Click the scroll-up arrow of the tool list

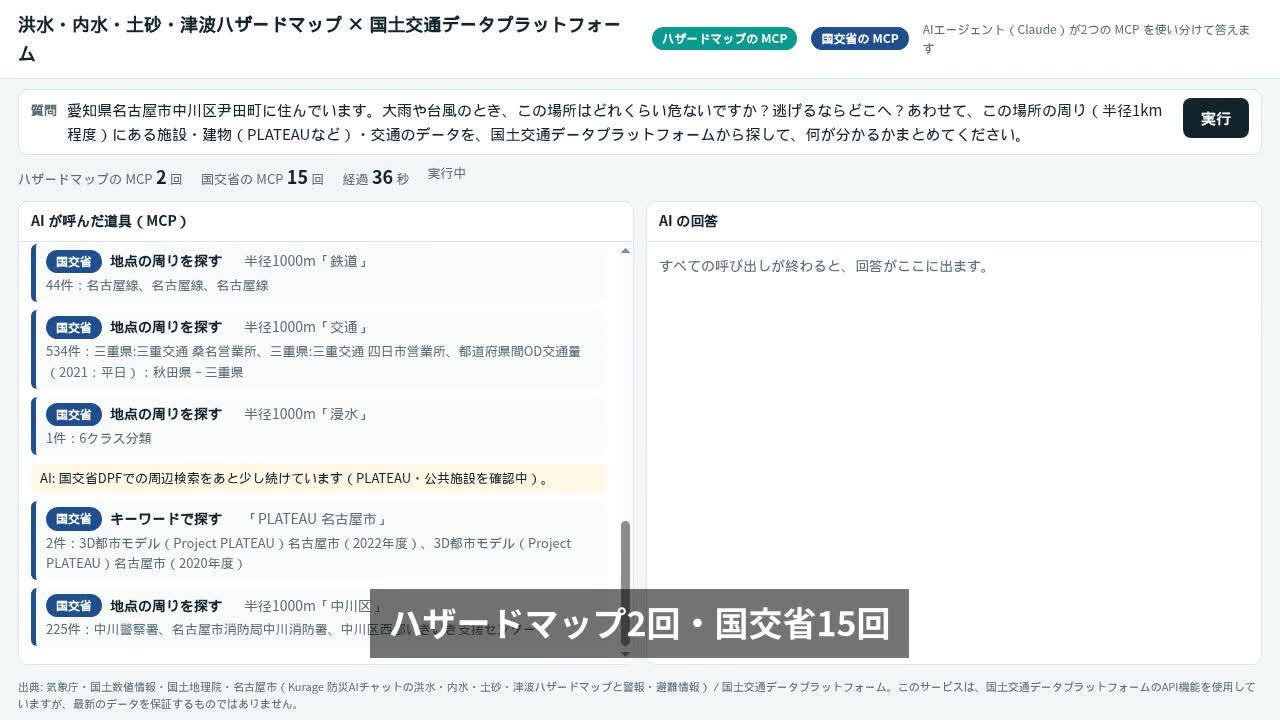pyautogui.click(x=626, y=251)
